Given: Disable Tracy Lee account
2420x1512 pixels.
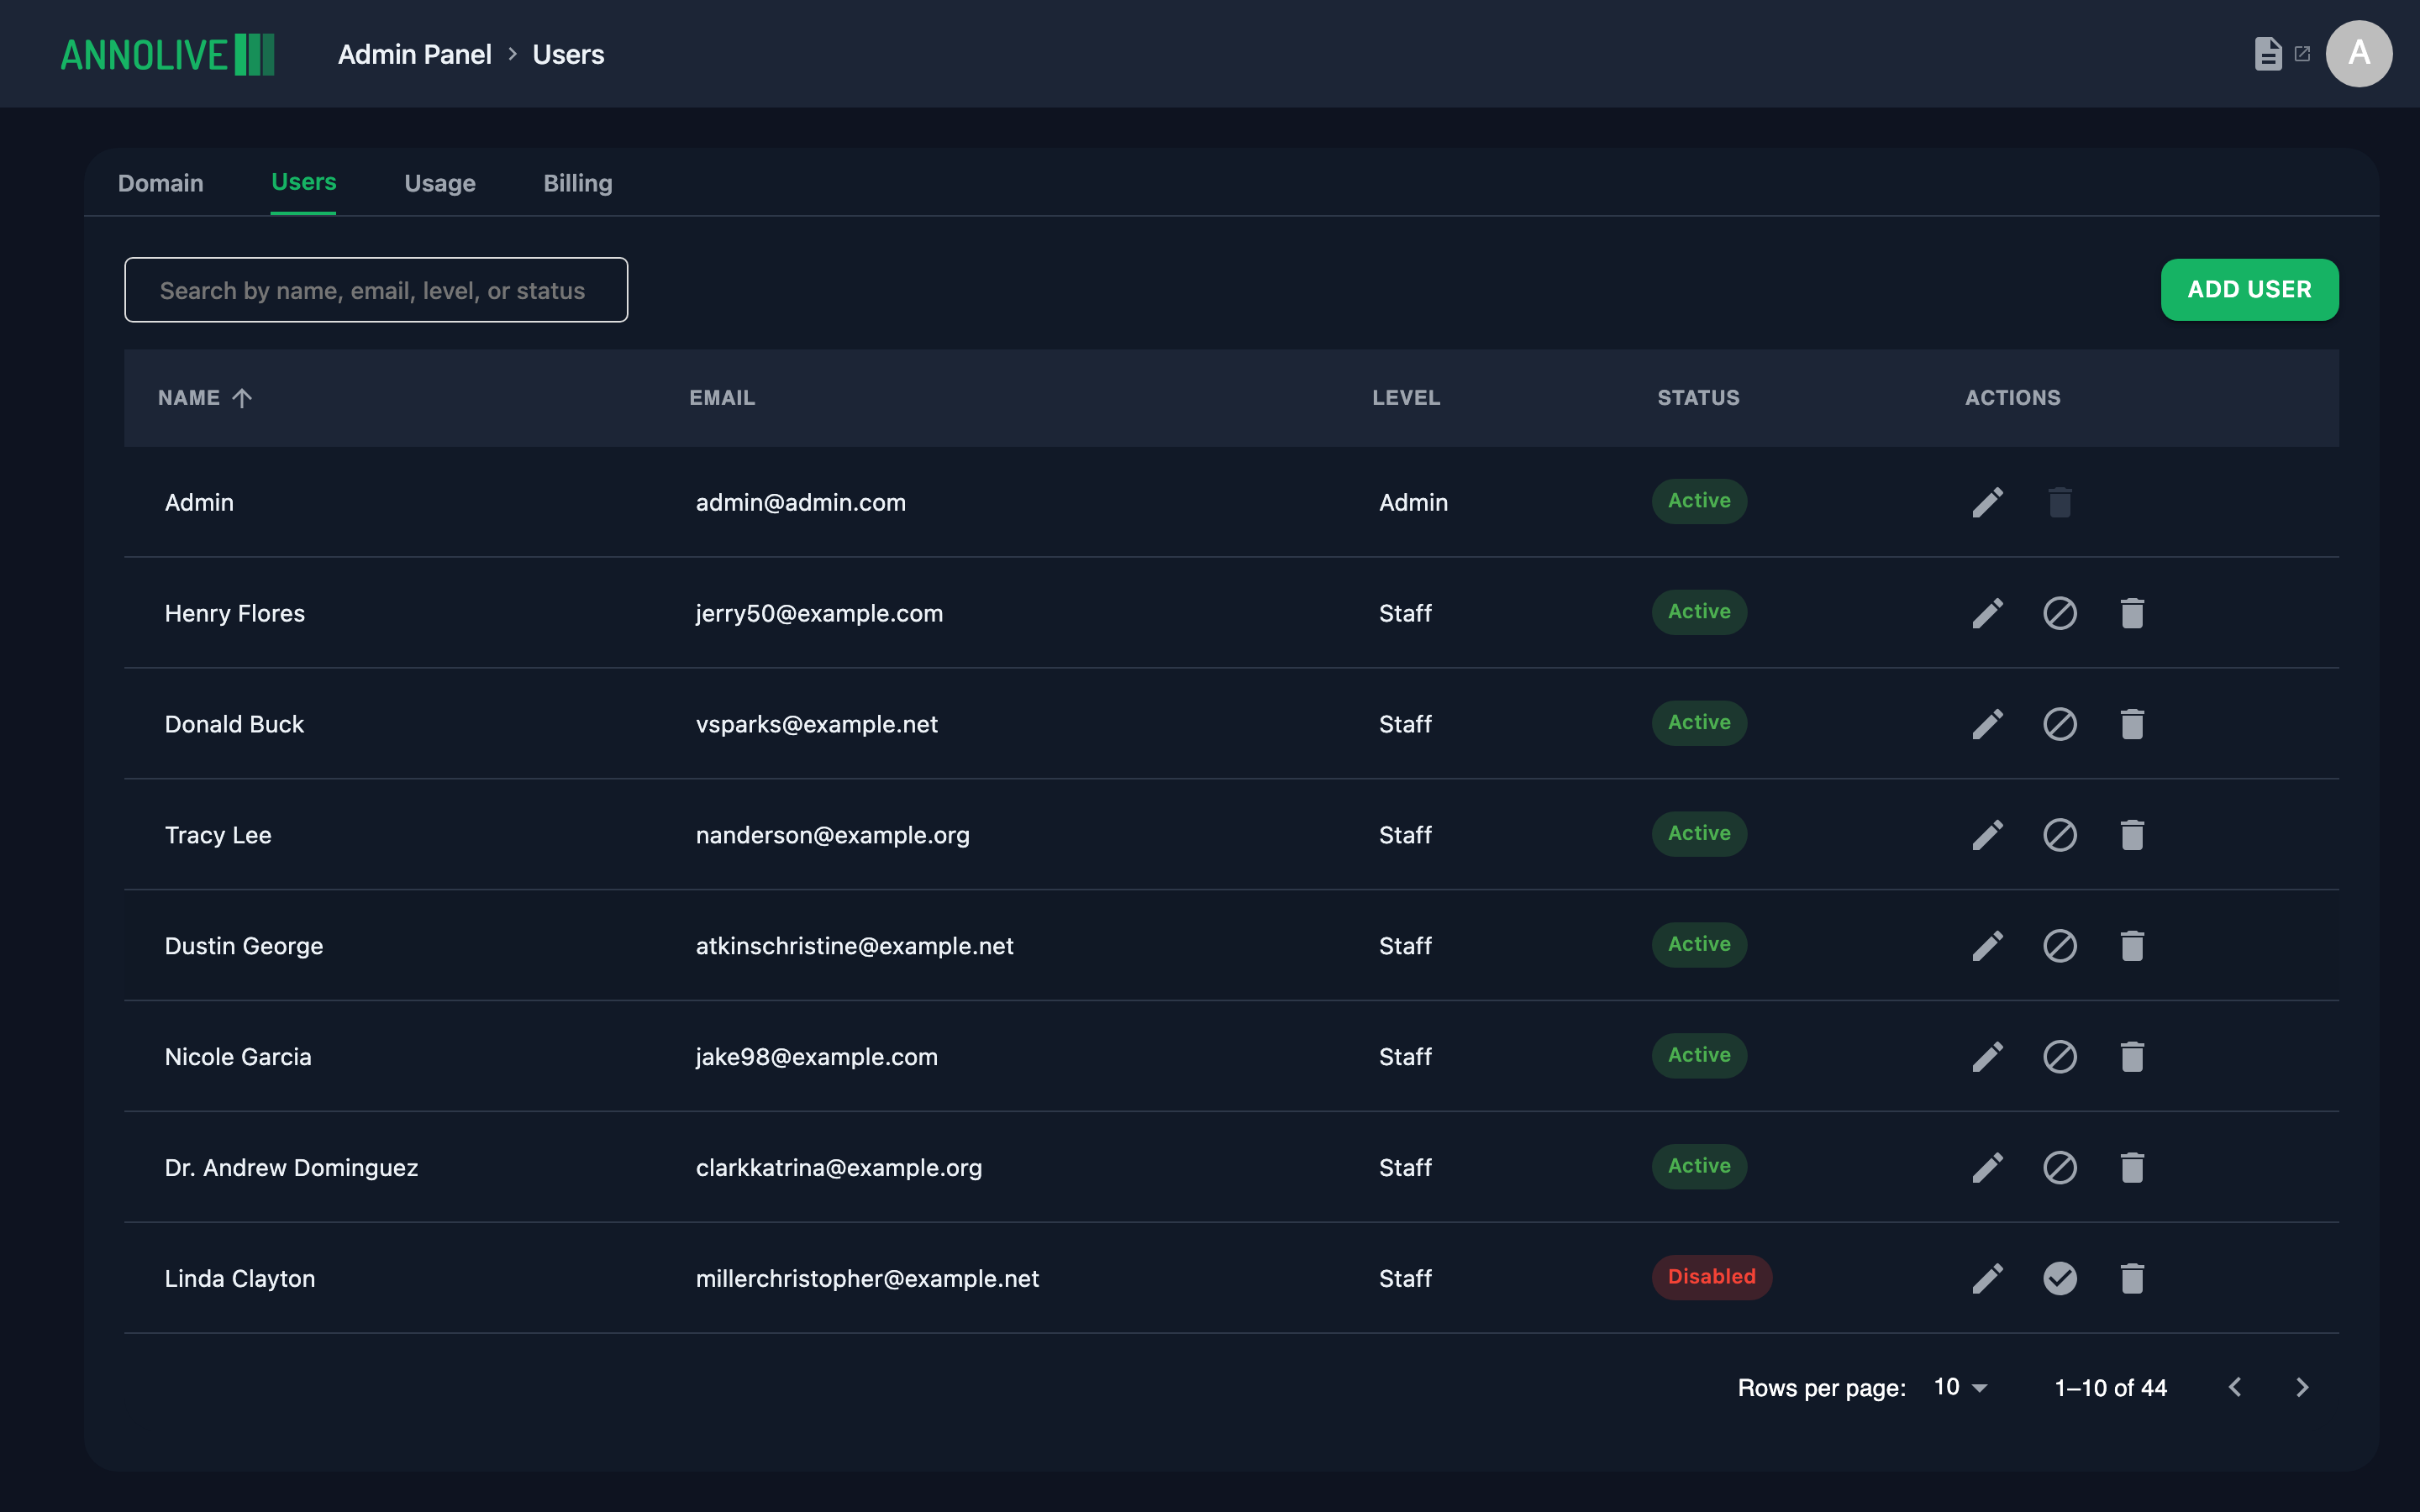Looking at the screenshot, I should coord(2059,835).
